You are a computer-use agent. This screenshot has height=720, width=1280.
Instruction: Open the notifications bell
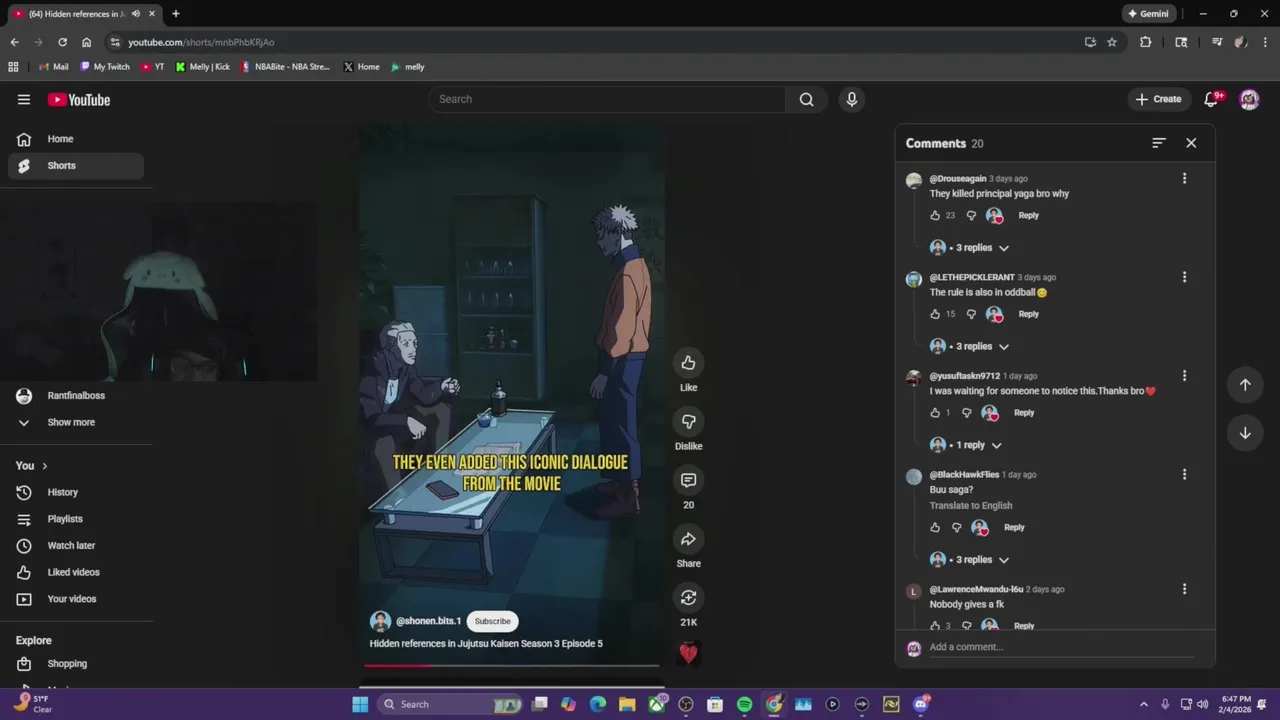coord(1212,99)
